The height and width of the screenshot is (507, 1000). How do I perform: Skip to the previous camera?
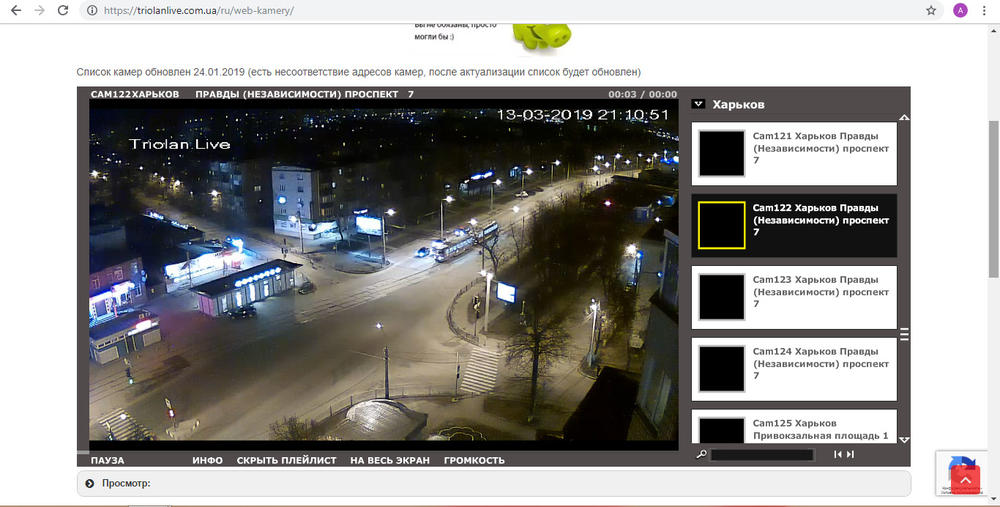click(x=837, y=454)
